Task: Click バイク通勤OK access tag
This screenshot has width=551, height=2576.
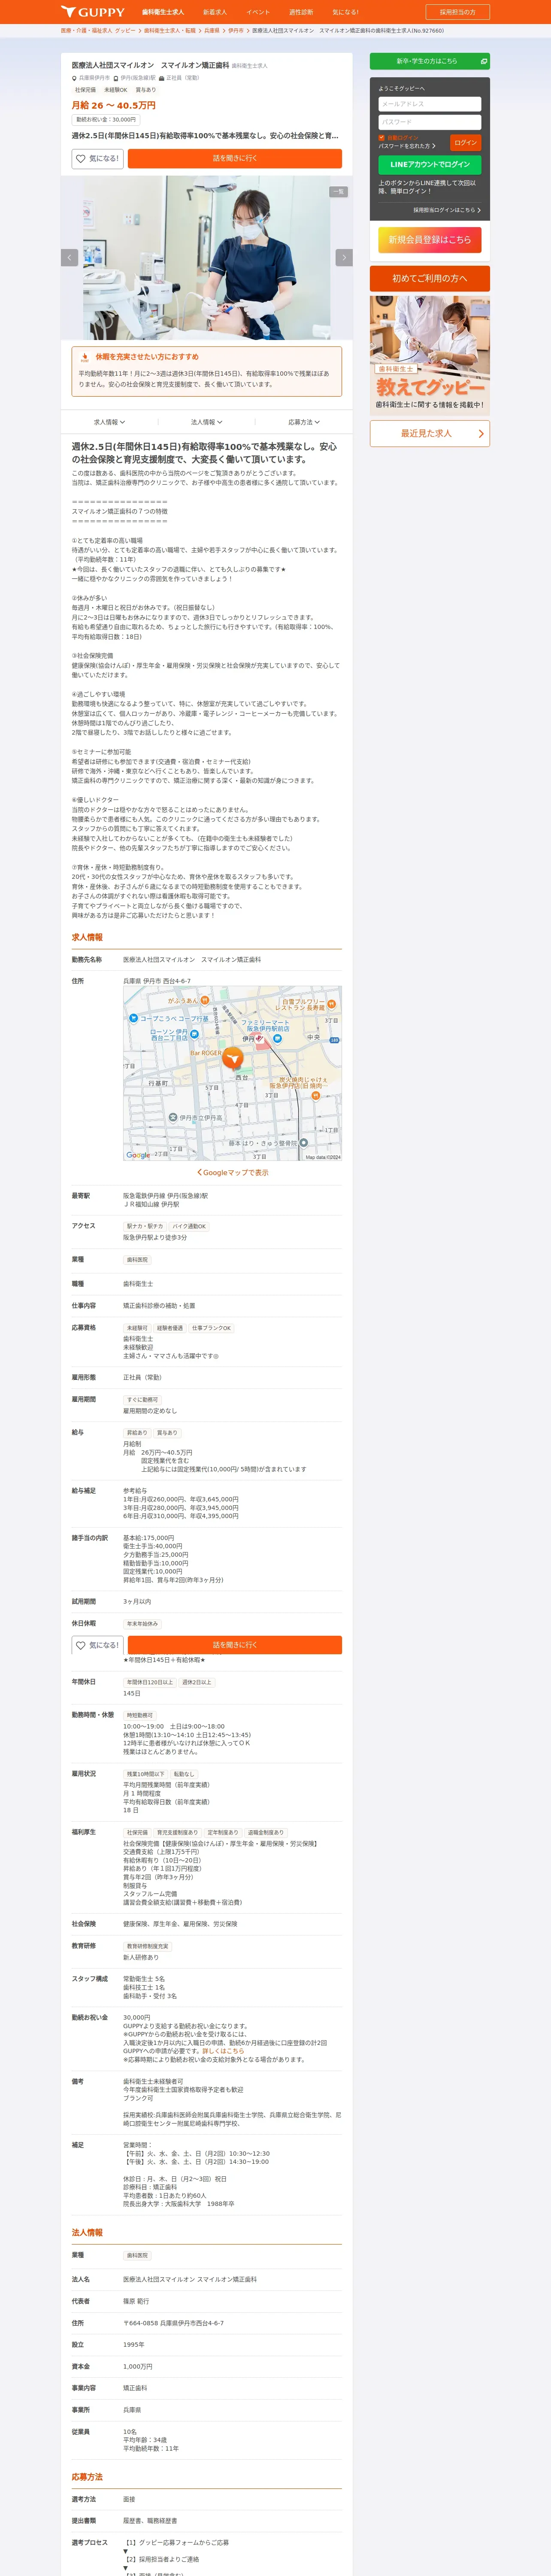Action: pos(189,1226)
